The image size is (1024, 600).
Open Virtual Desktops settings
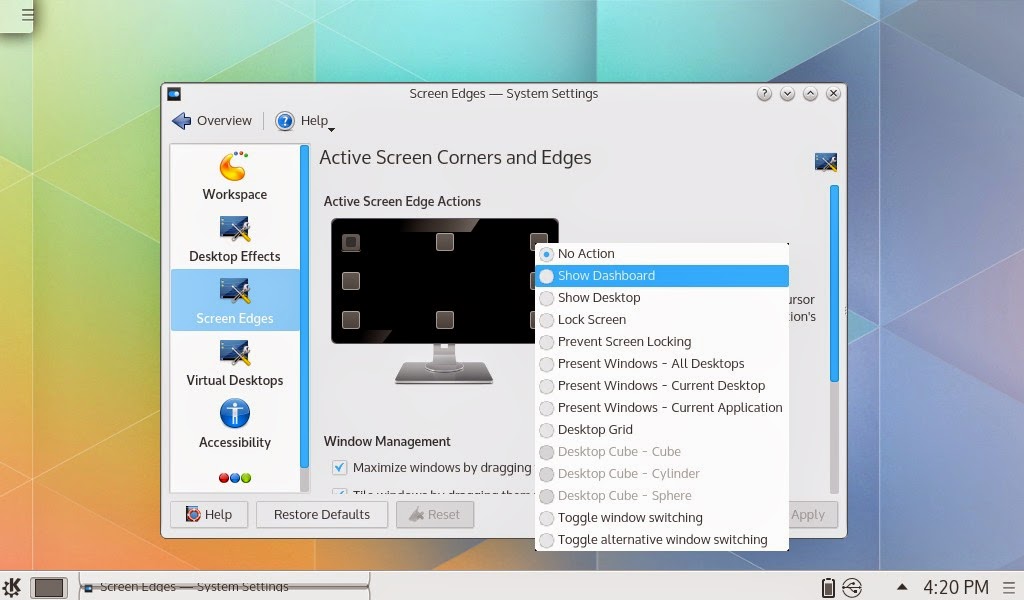[234, 362]
